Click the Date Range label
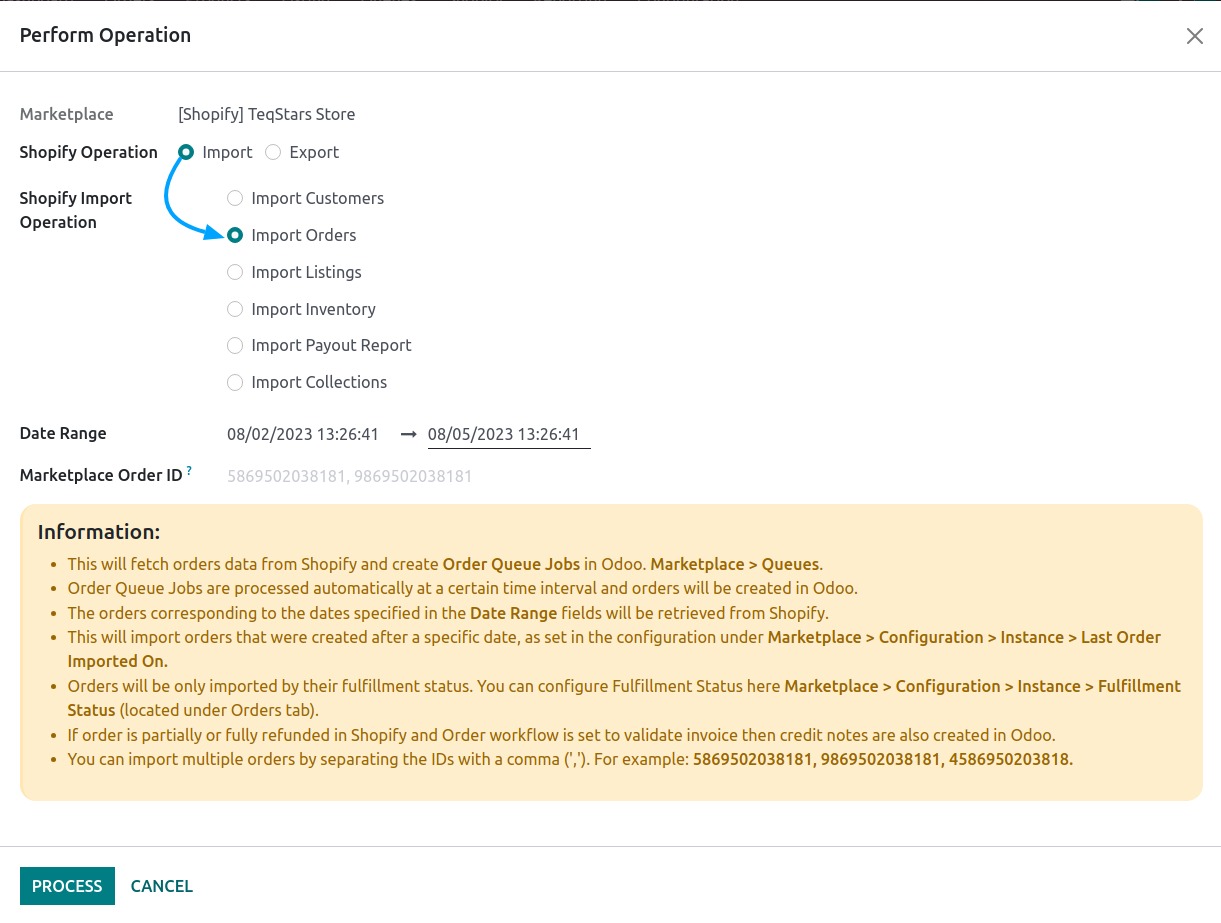This screenshot has height=923, width=1221. [x=63, y=433]
